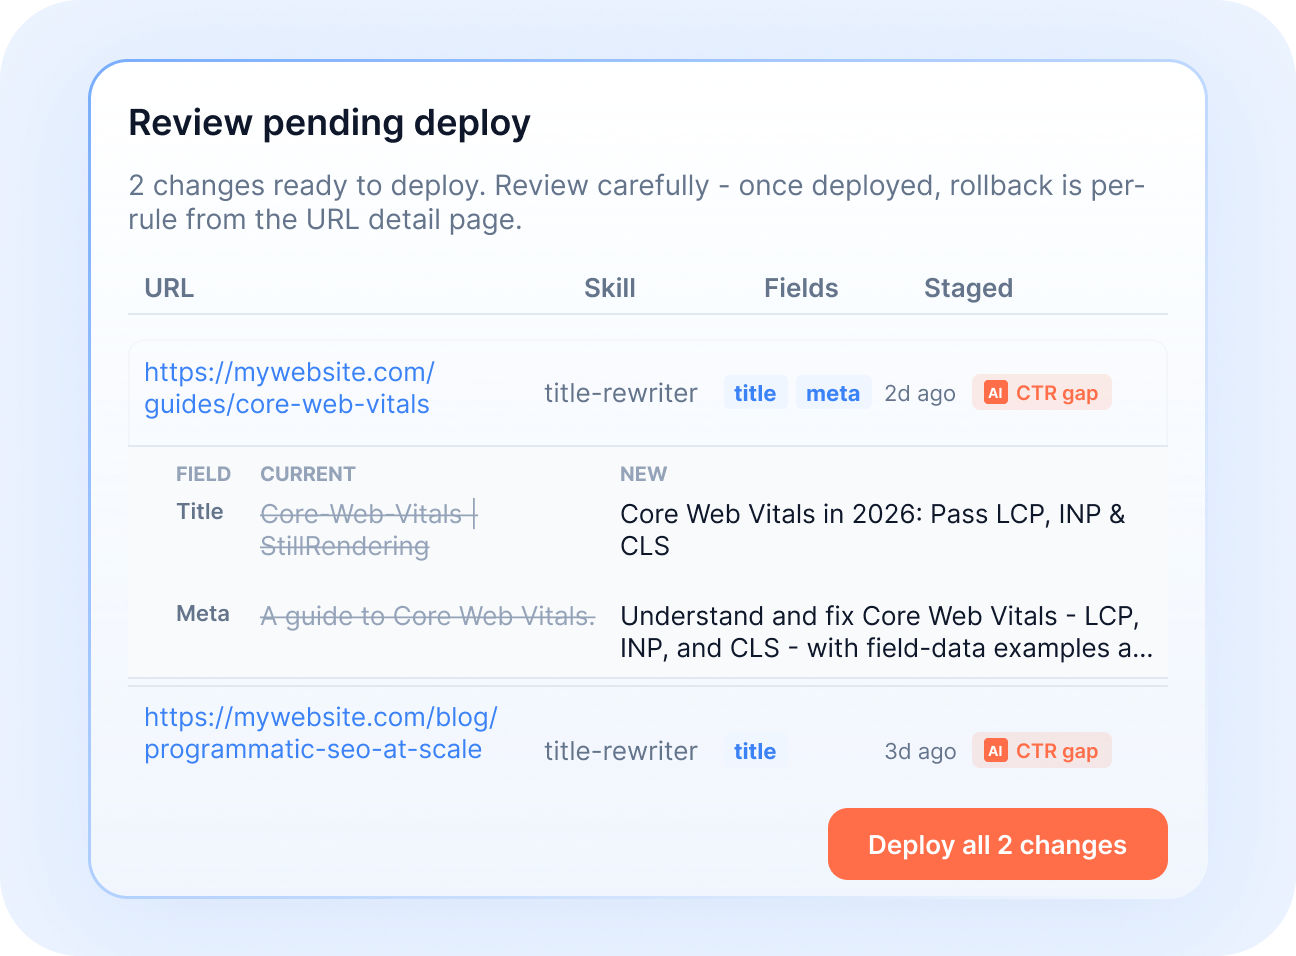Open the core-web-vitals guide URL link
1296x956 pixels.
[x=289, y=388]
